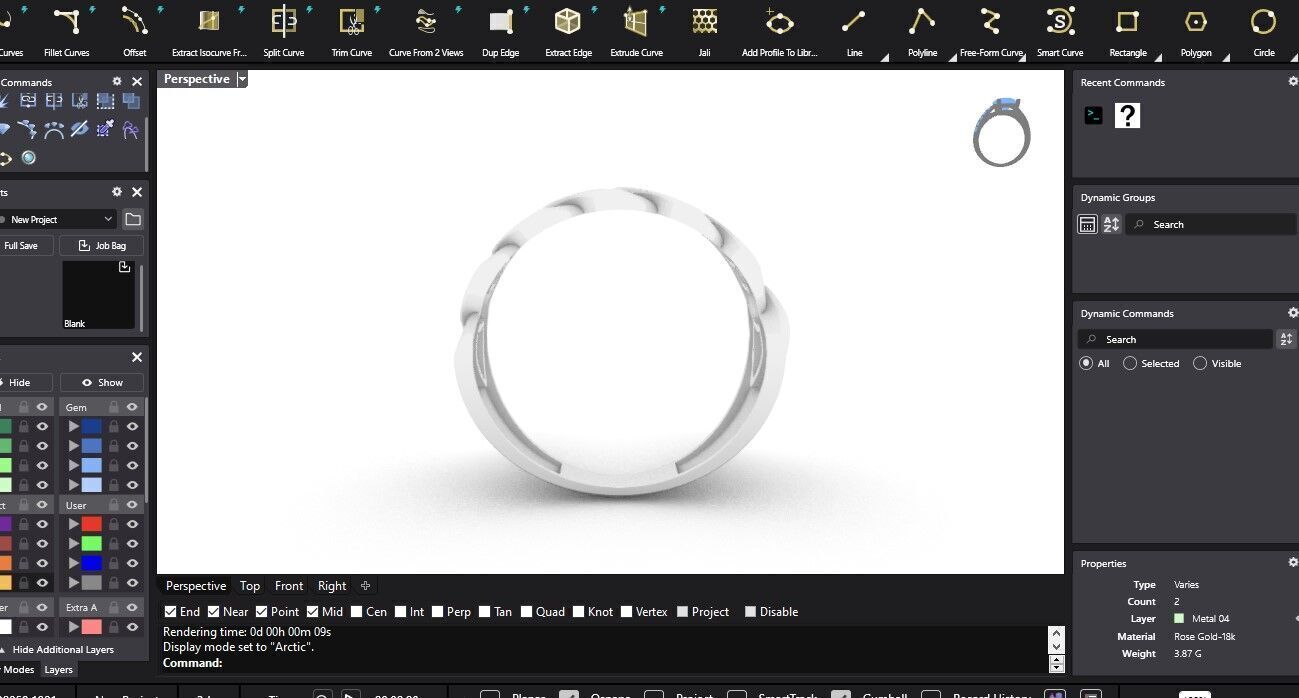This screenshot has height=698, width=1299.
Task: Open the project folder icon button
Action: (133, 219)
